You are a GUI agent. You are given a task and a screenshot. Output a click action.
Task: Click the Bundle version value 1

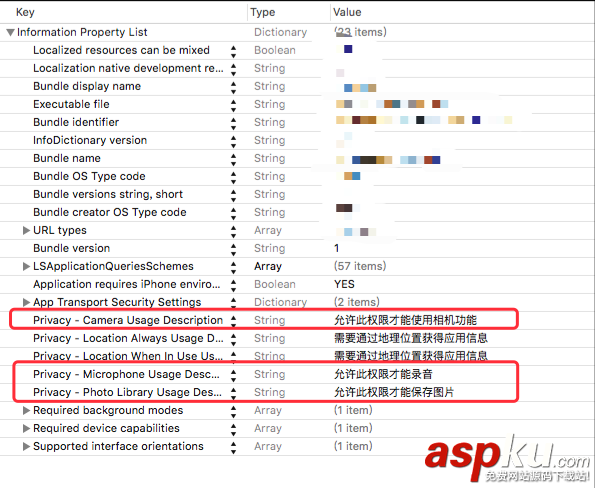337,248
